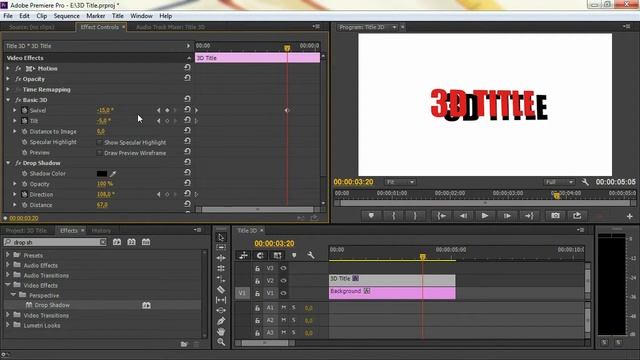This screenshot has width=640, height=360.
Task: Expand the Opacity effect
Action: click(8, 79)
